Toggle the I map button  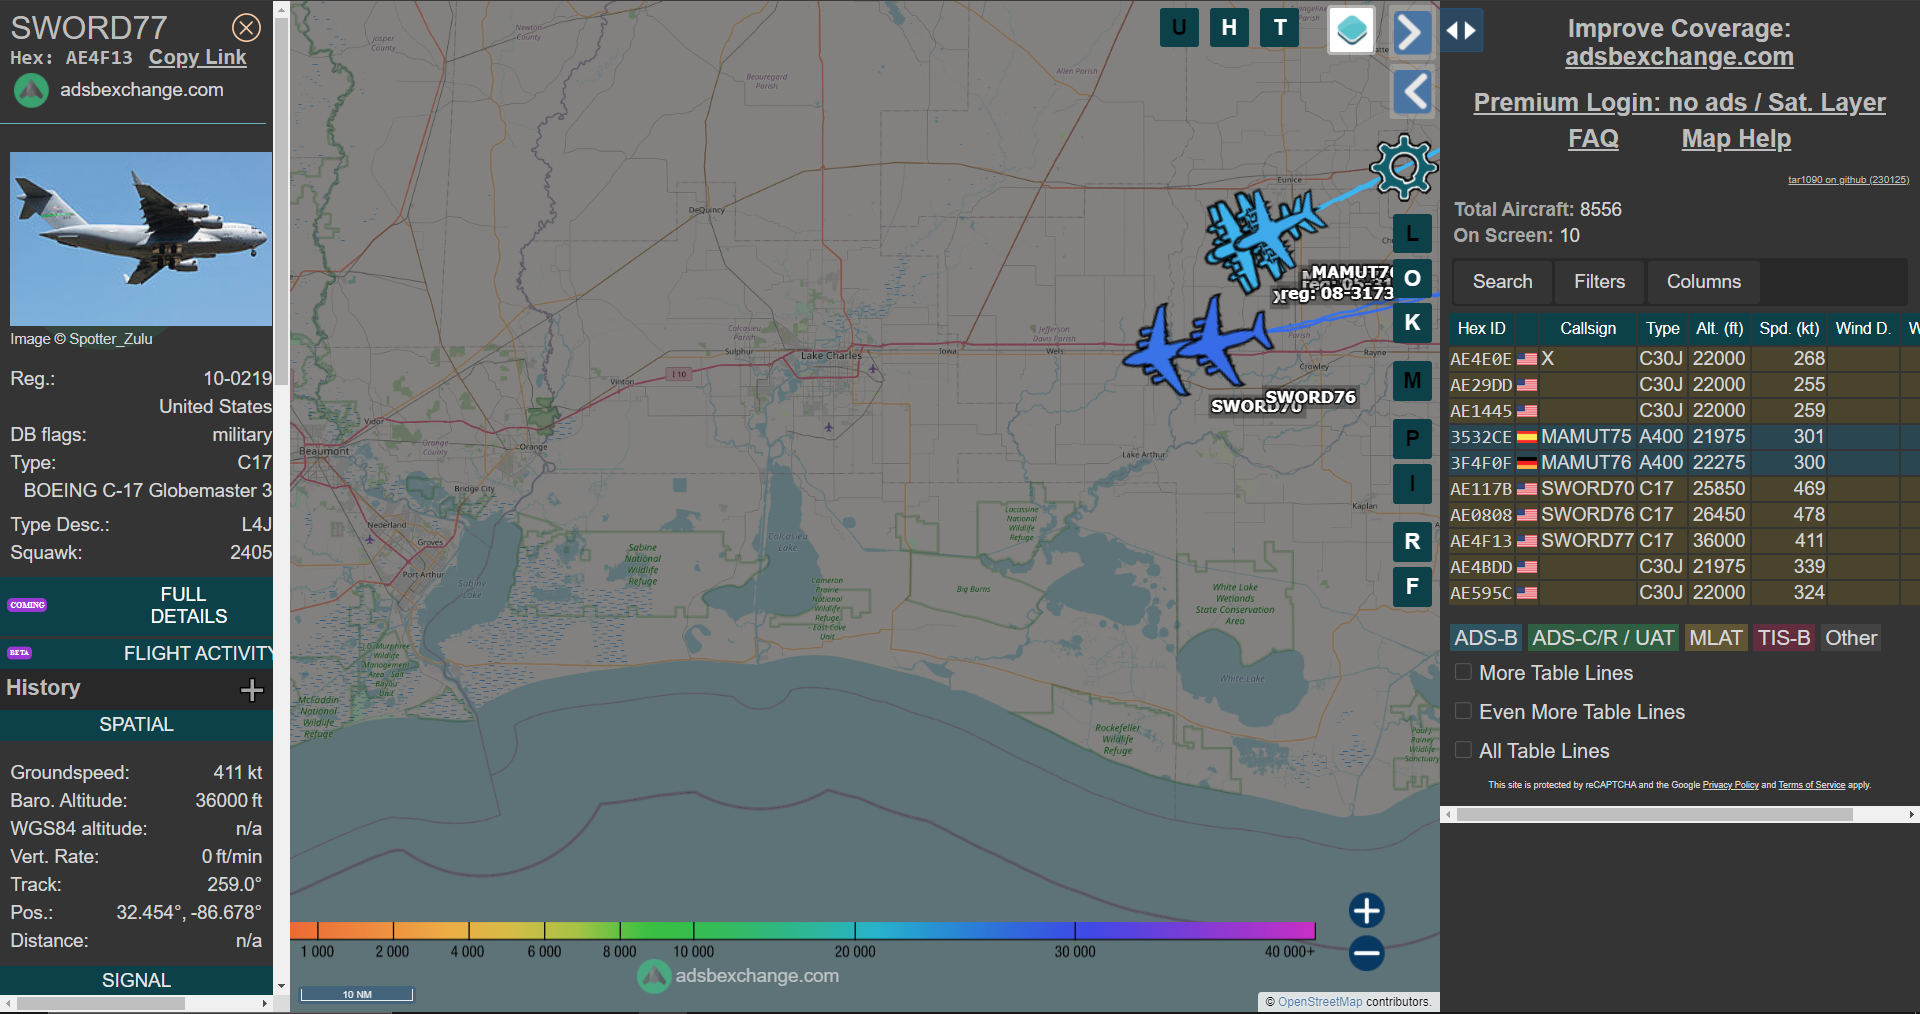(1412, 484)
